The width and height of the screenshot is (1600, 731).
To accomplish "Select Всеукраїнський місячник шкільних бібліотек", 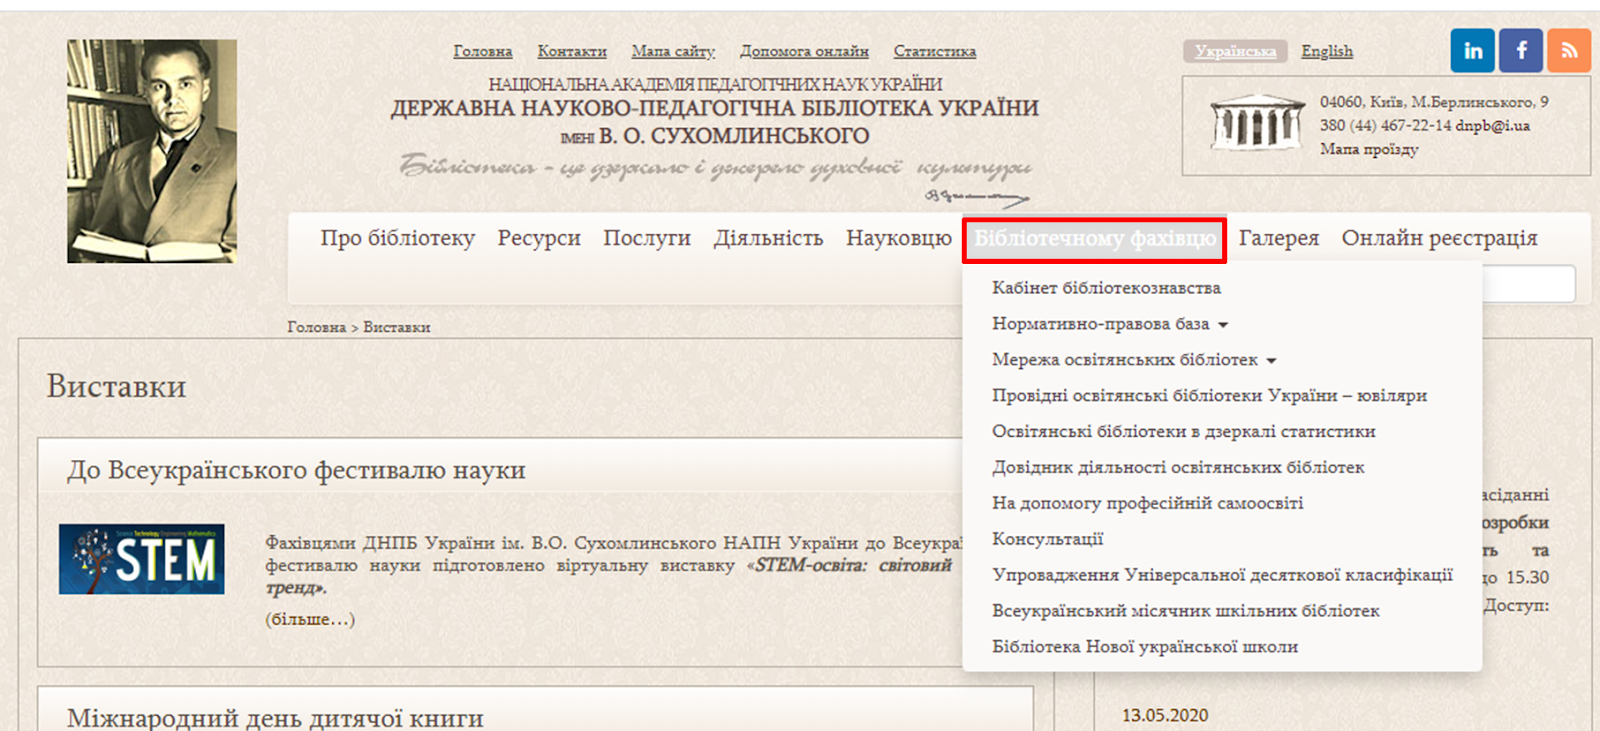I will 1185,611.
